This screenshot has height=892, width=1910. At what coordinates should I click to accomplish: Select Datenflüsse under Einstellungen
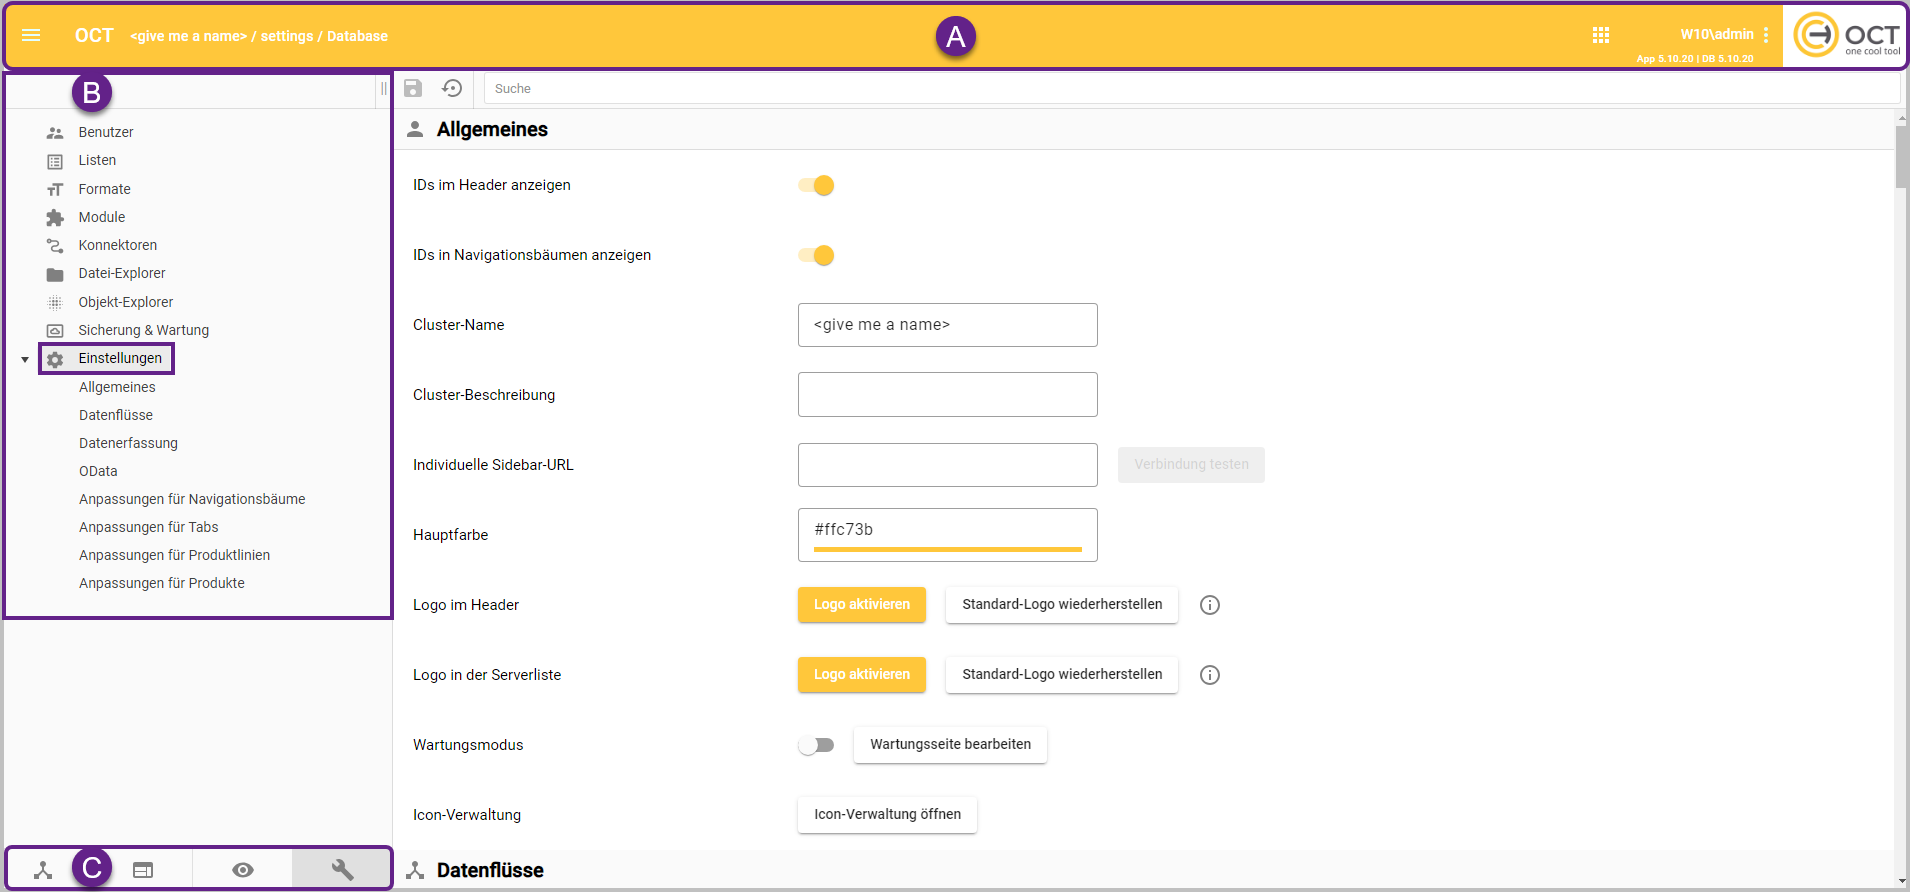click(x=116, y=415)
